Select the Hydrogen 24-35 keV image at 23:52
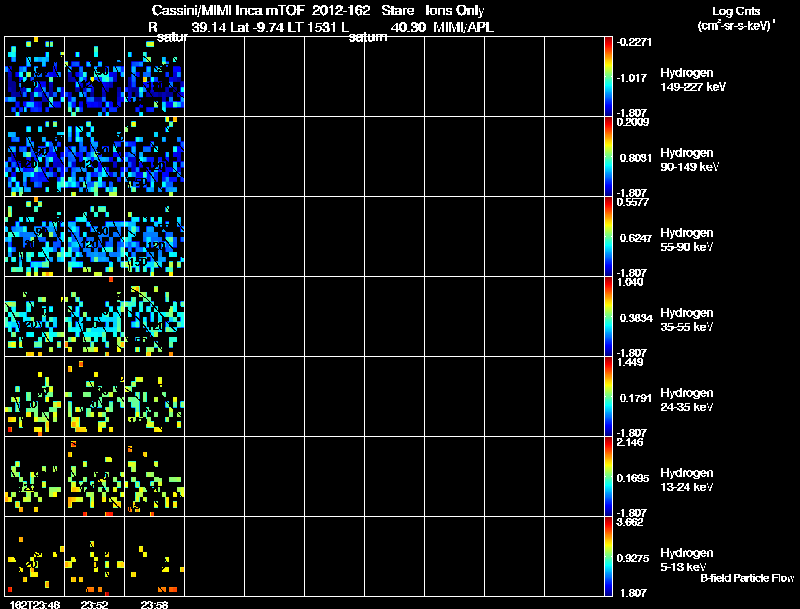The image size is (800, 609). (x=94, y=397)
